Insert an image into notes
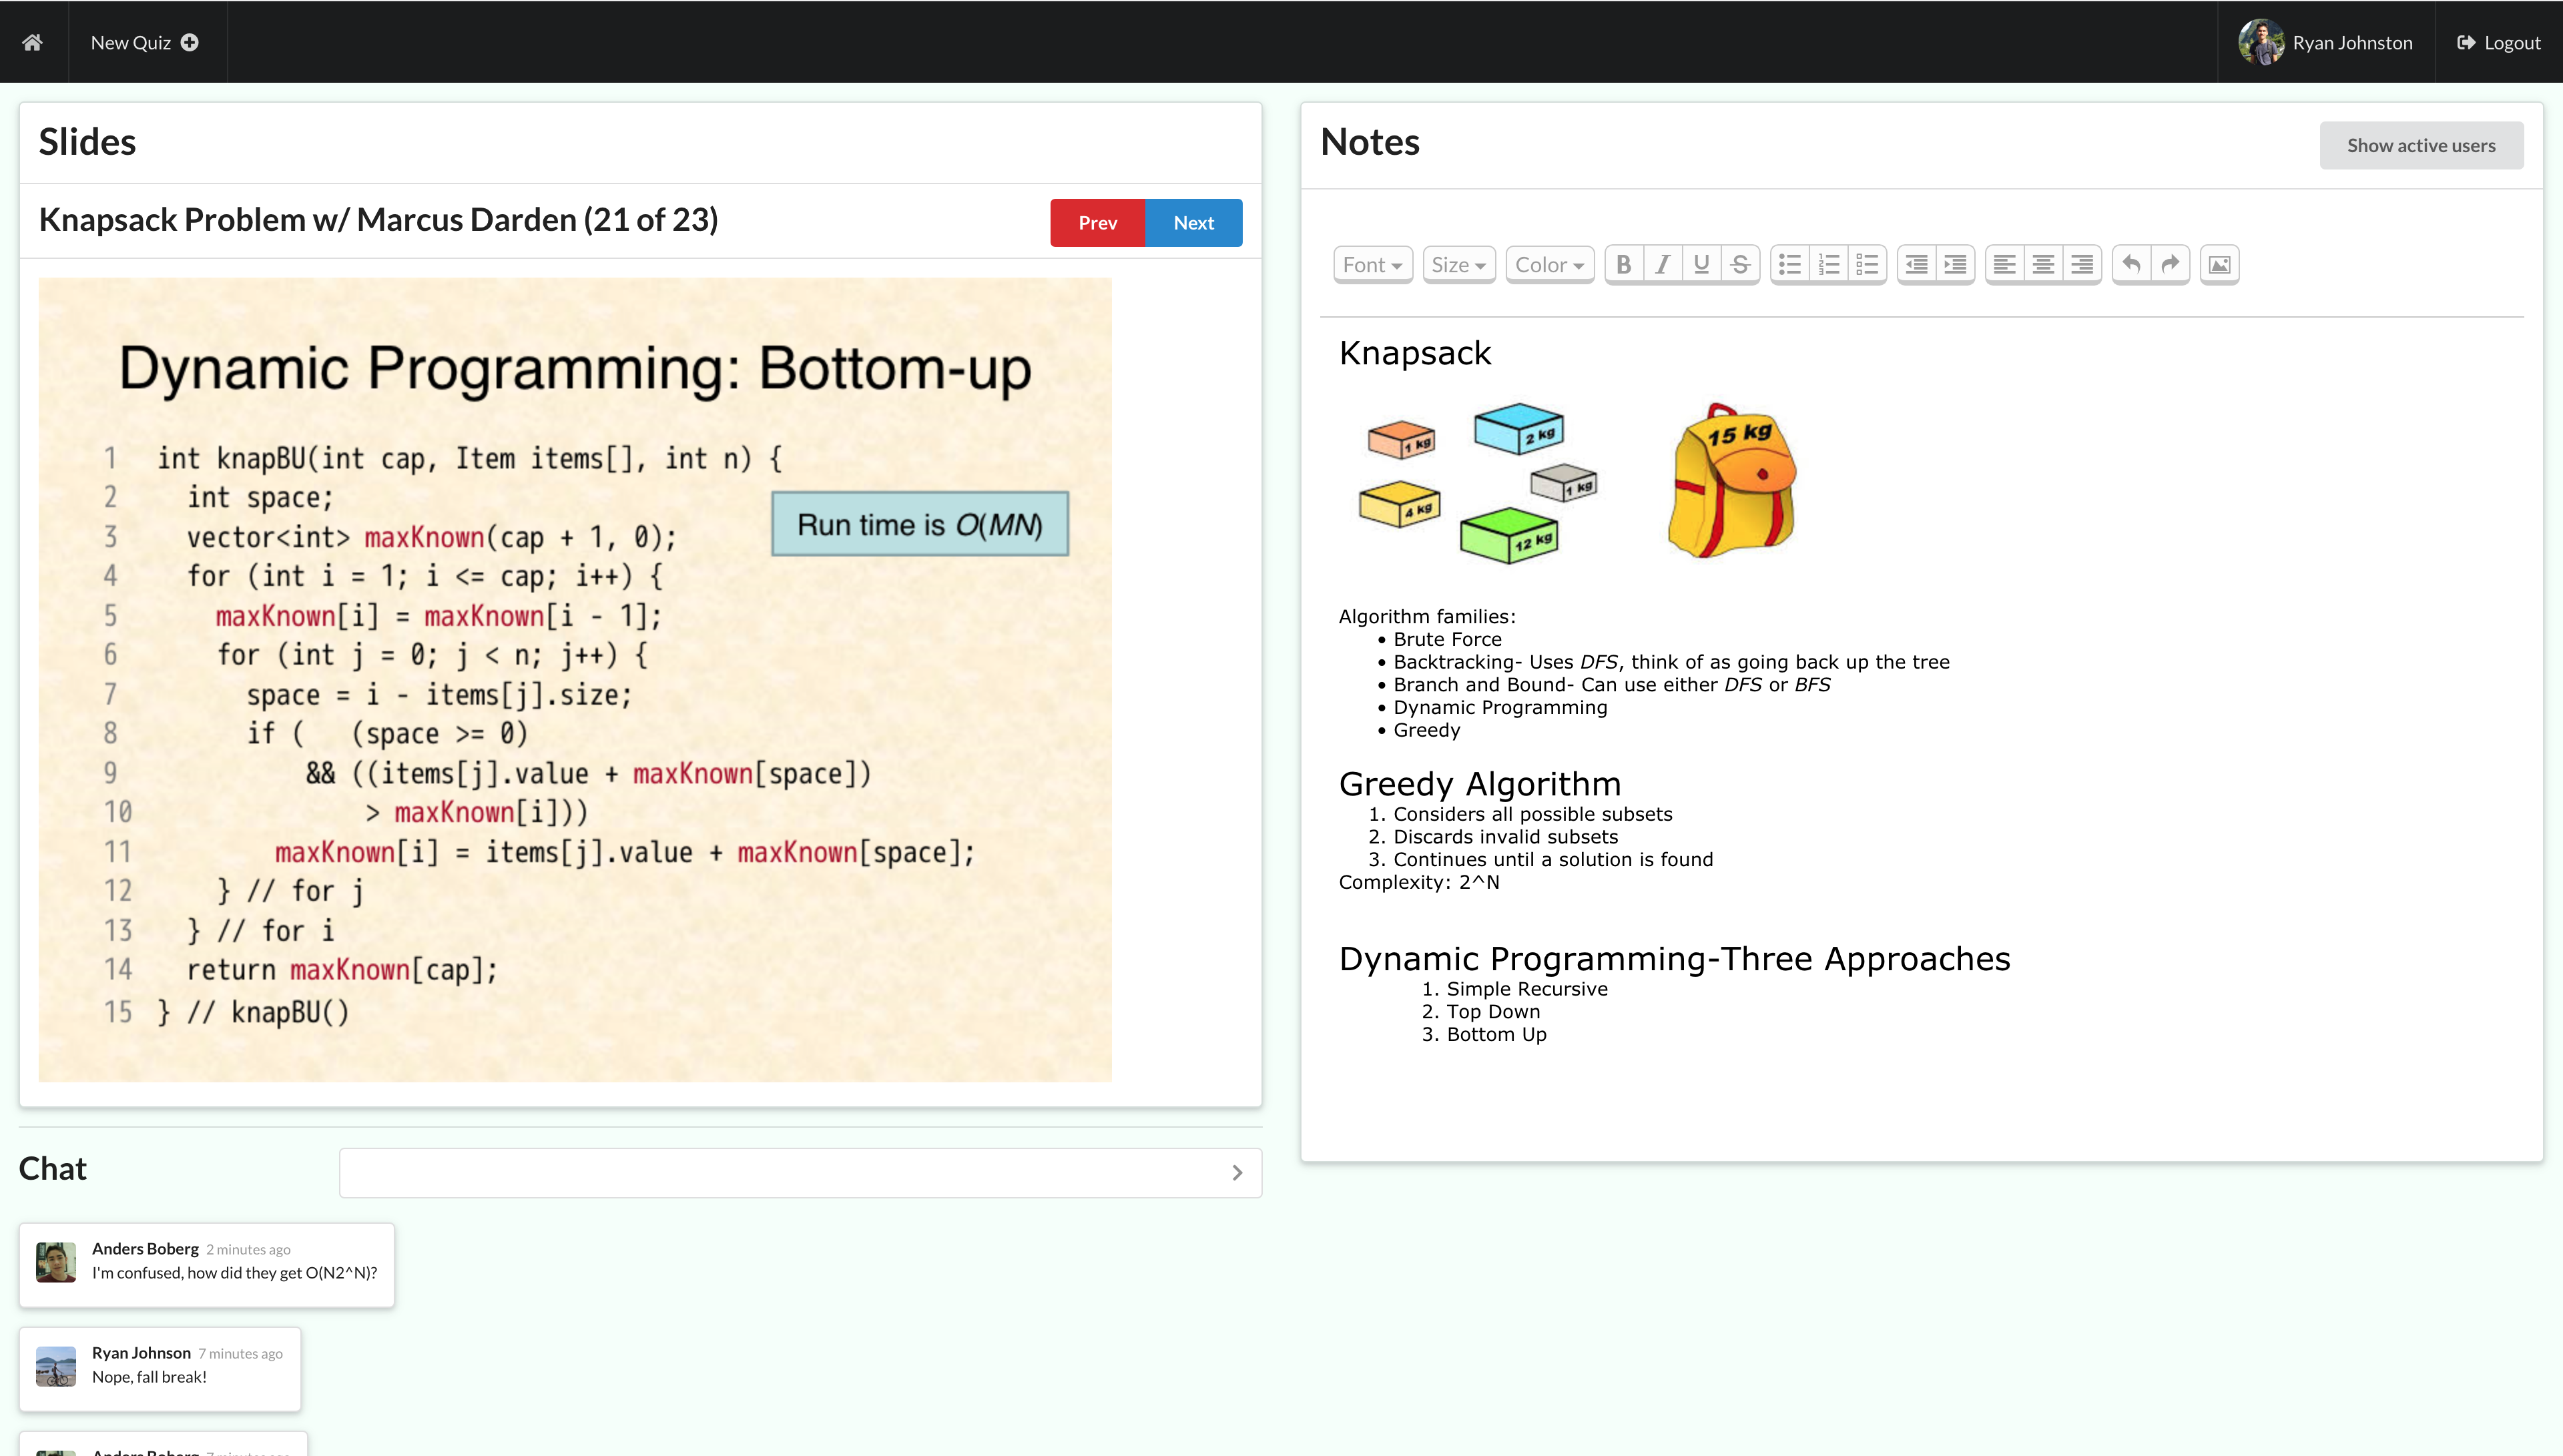Viewport: 2563px width, 1456px height. point(2219,265)
